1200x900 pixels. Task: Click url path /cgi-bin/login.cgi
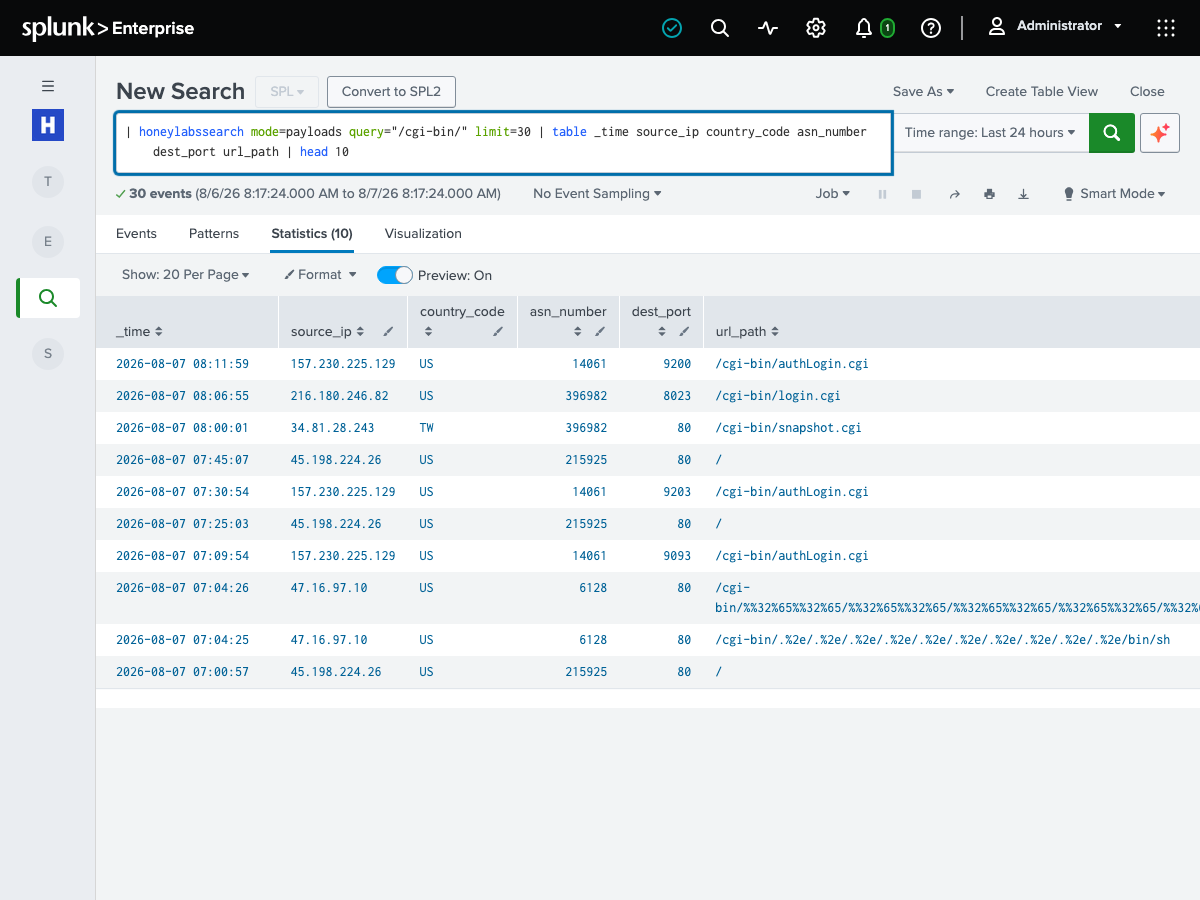(778, 396)
